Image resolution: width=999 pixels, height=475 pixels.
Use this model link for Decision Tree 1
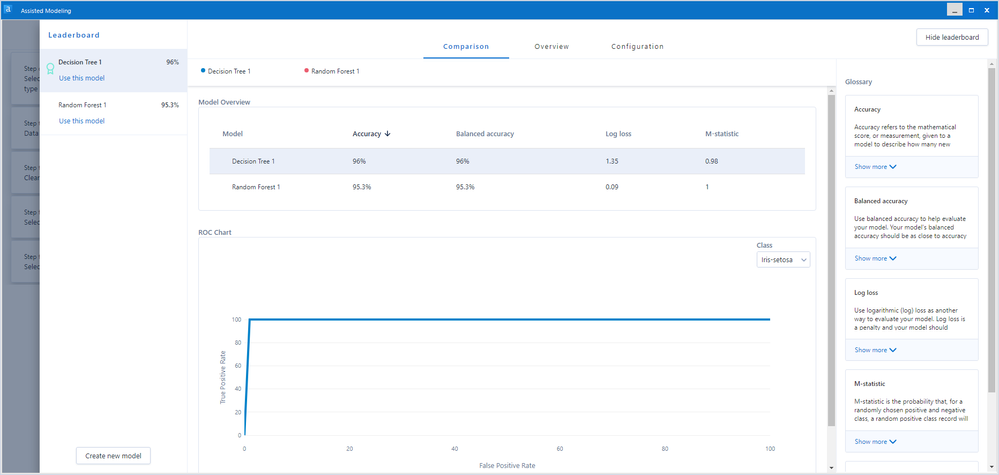tap(82, 78)
